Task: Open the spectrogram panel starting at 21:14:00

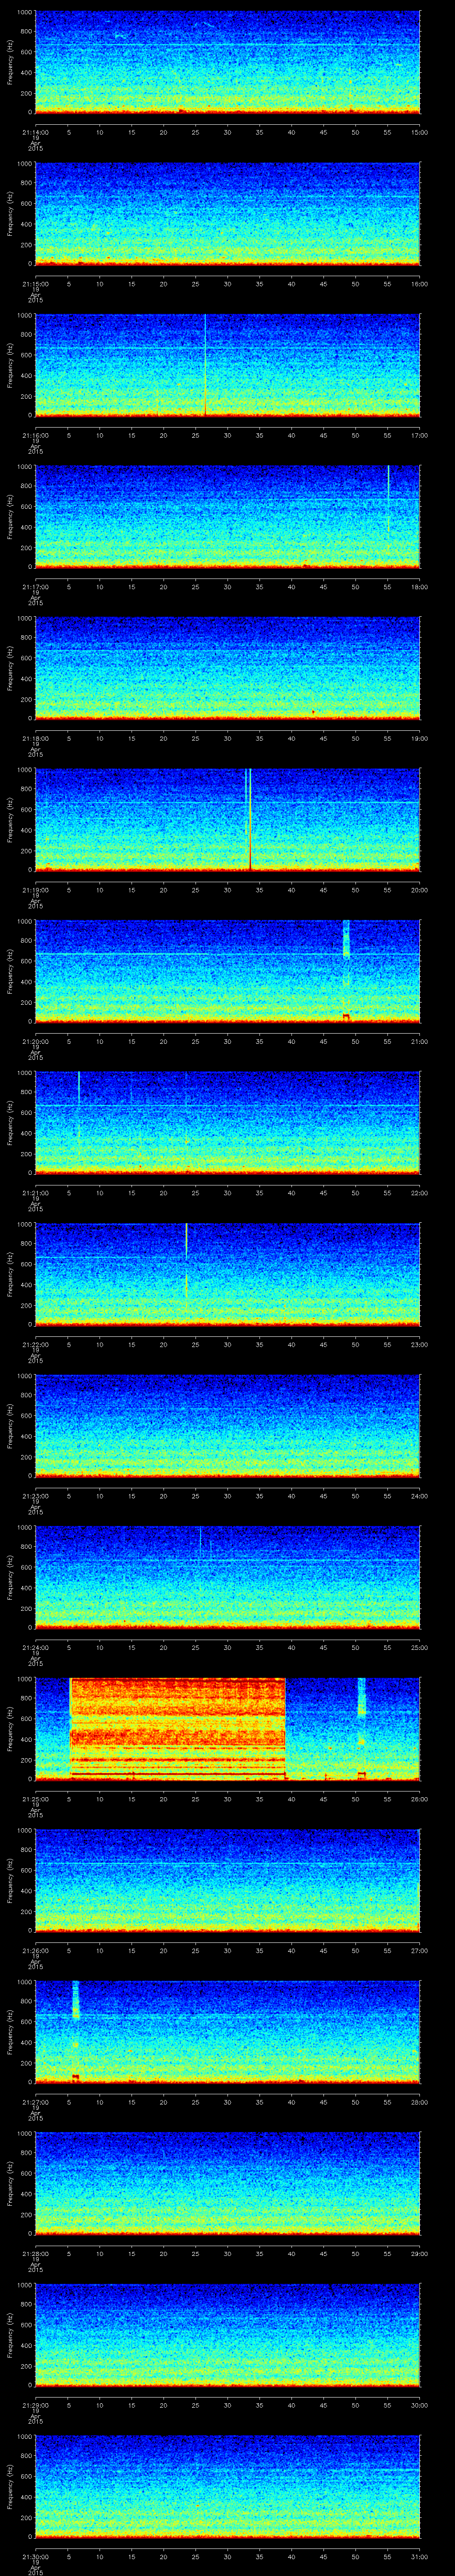Action: click(227, 62)
